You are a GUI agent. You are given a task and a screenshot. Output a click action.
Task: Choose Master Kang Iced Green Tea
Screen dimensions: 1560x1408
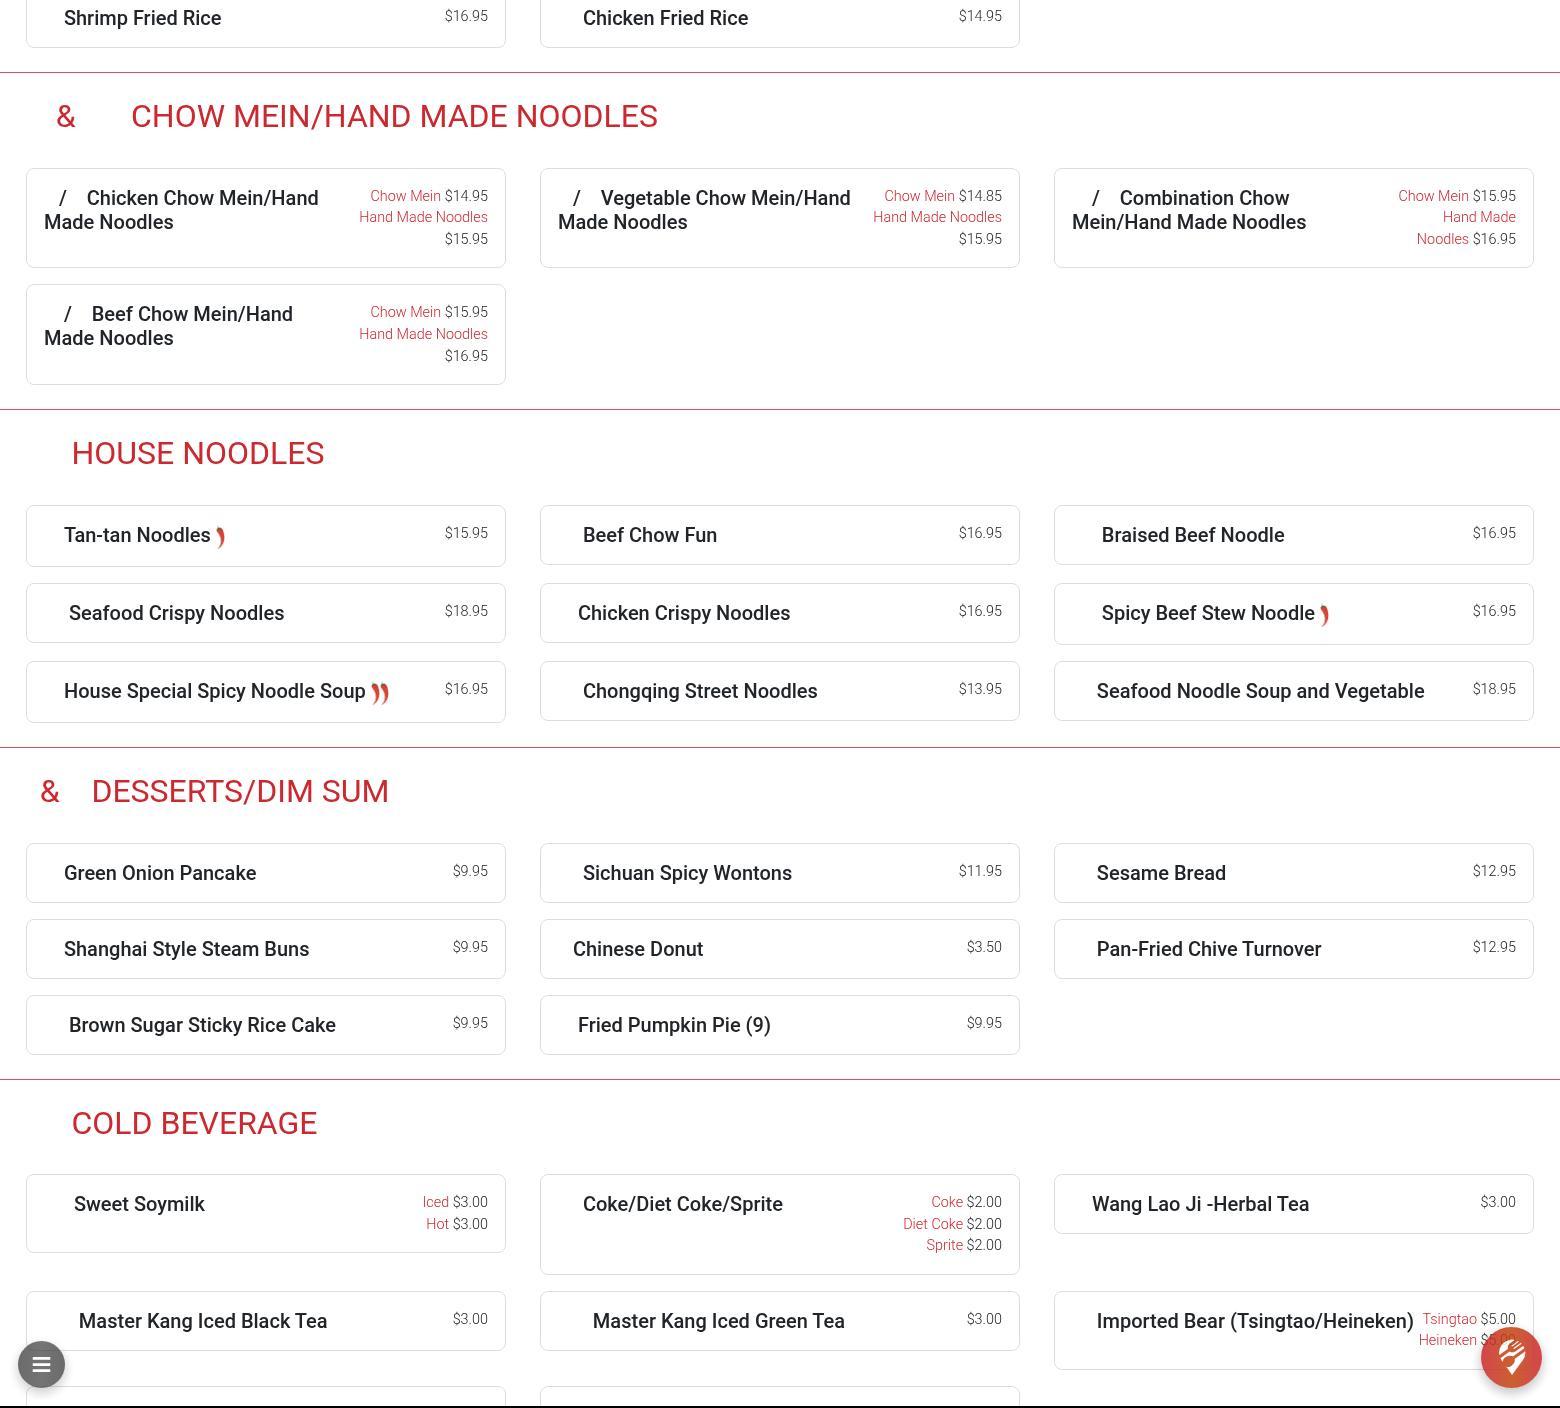coord(780,1321)
